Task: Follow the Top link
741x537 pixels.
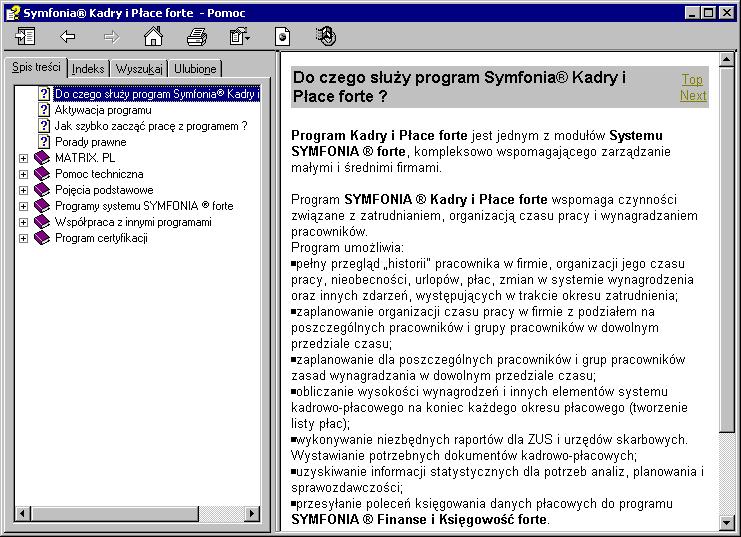Action: (x=692, y=79)
